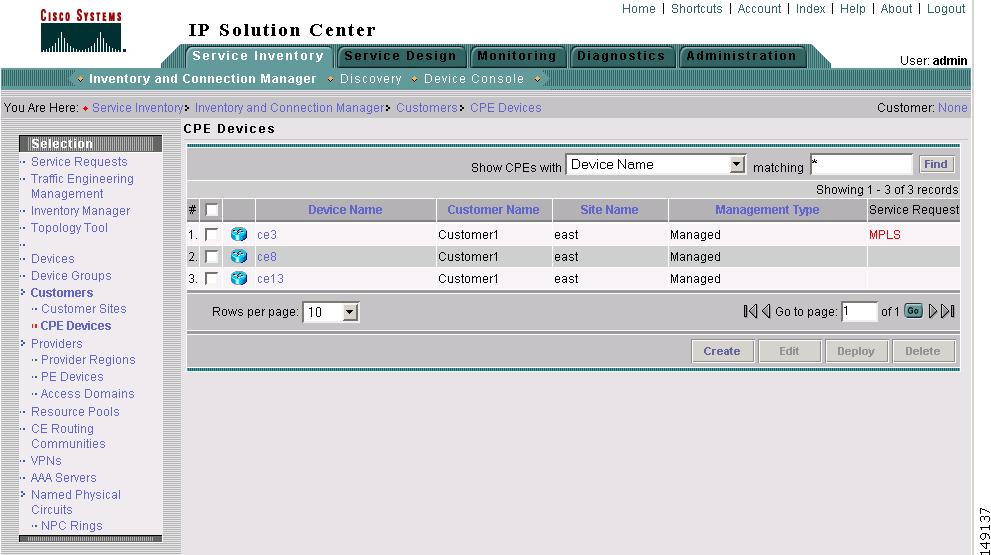Open PE Devices in sidebar
Viewport: 991px width, 555px height.
[x=72, y=377]
